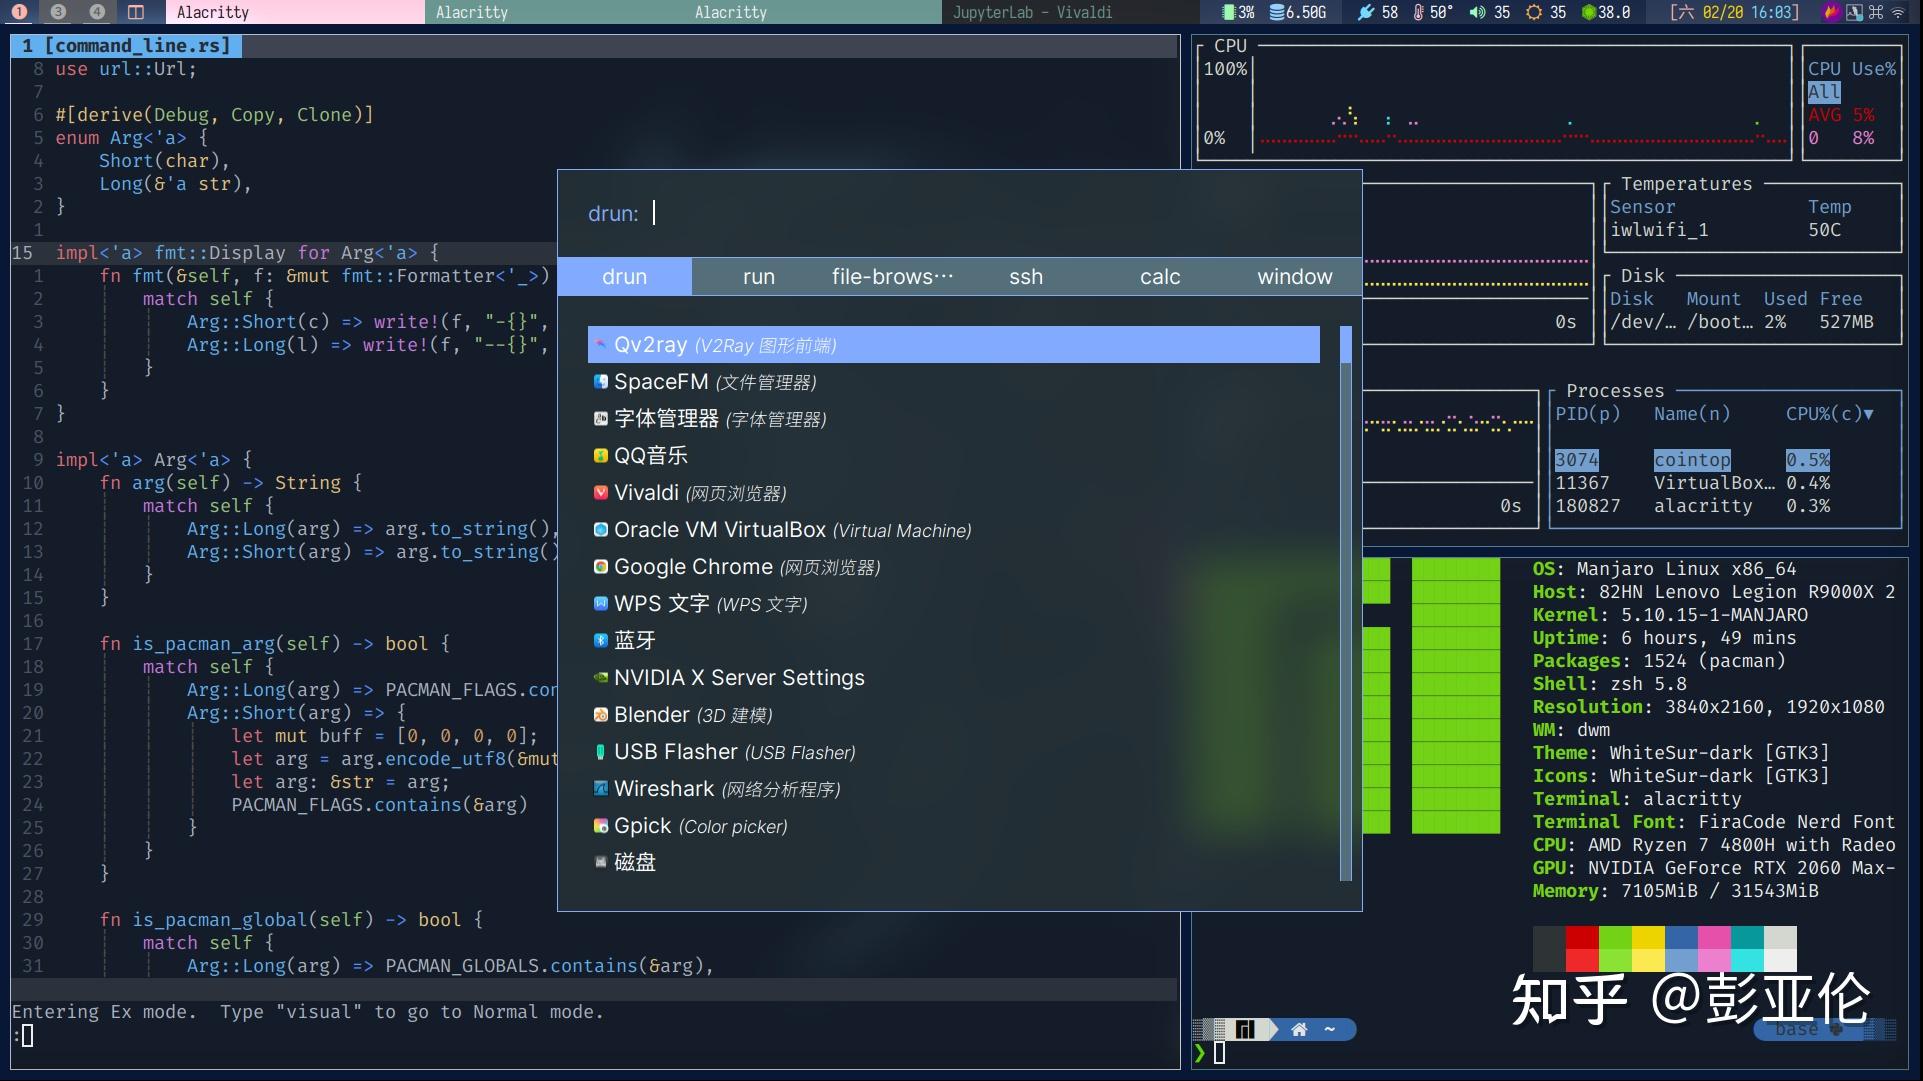The width and height of the screenshot is (1923, 1081).
Task: Switch to the run tab
Action: point(758,276)
